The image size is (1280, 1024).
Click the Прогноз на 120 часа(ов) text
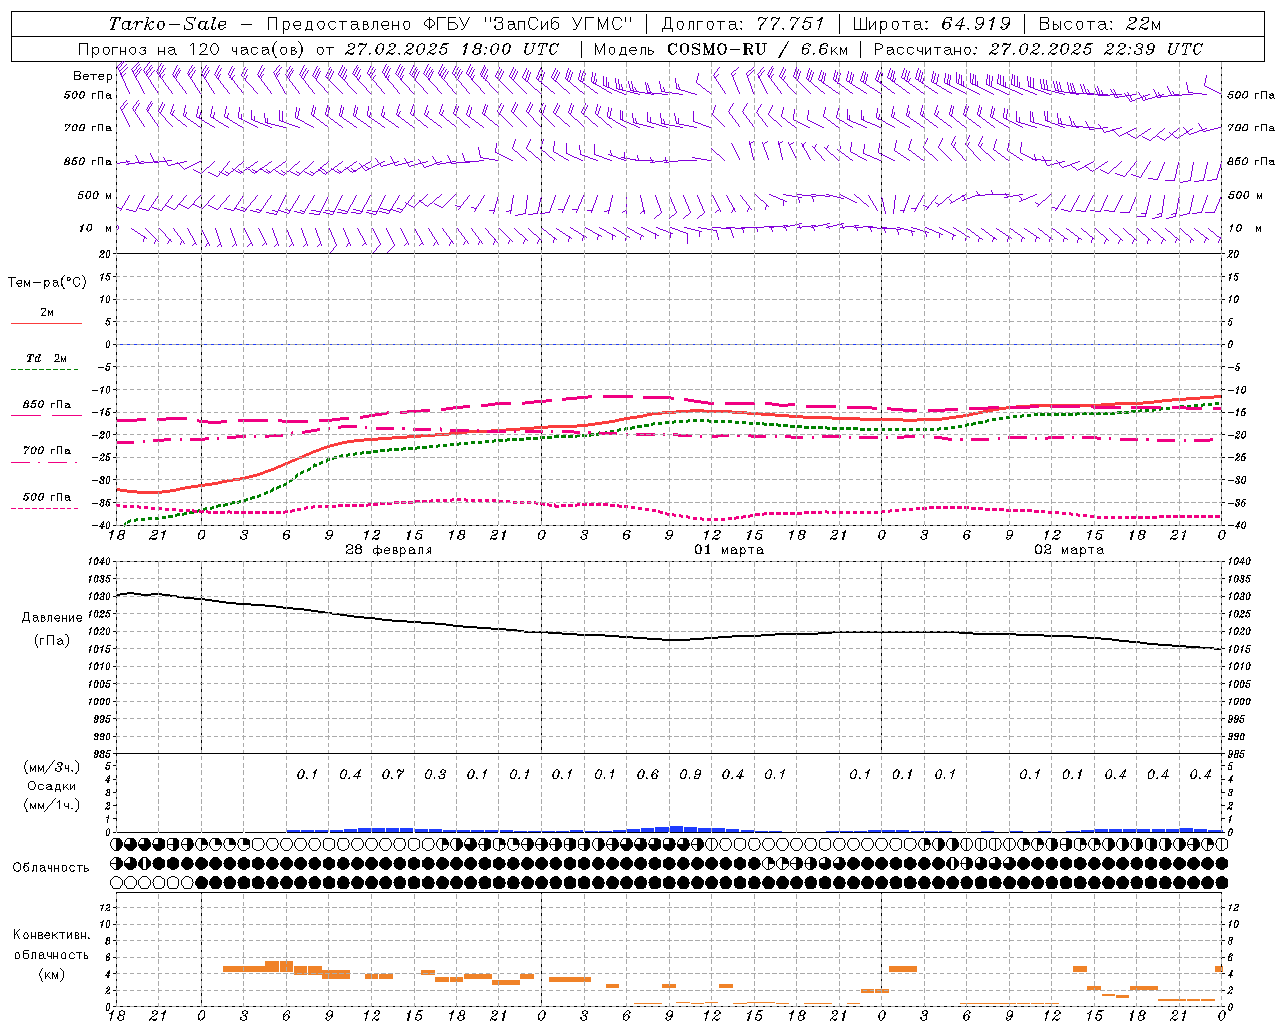[192, 49]
